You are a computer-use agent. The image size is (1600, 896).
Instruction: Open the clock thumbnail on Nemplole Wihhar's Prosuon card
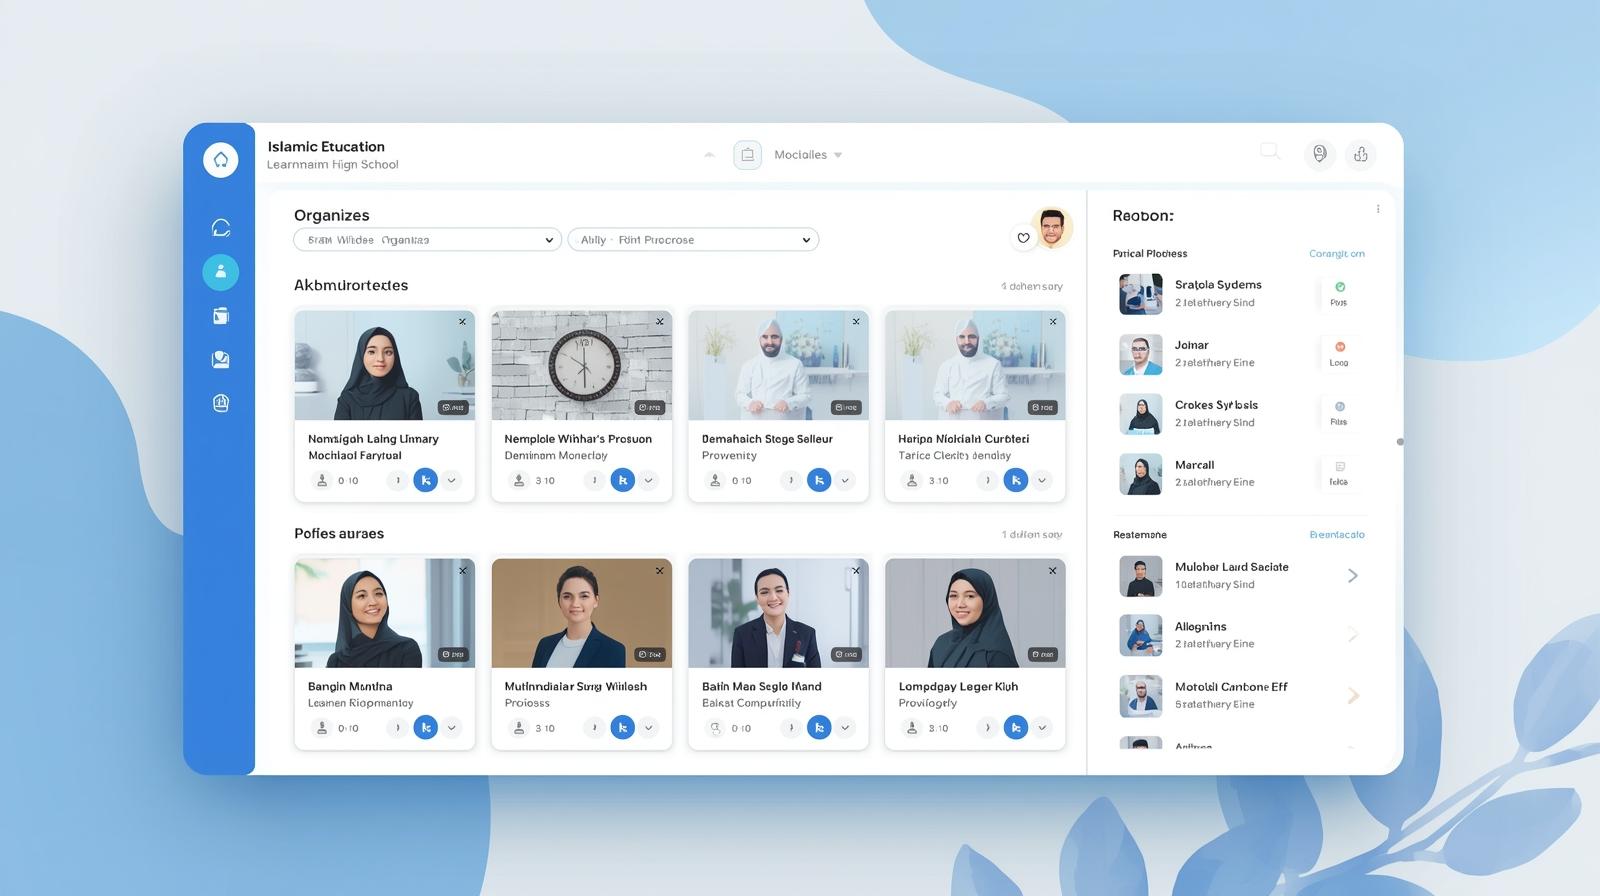[x=582, y=365]
